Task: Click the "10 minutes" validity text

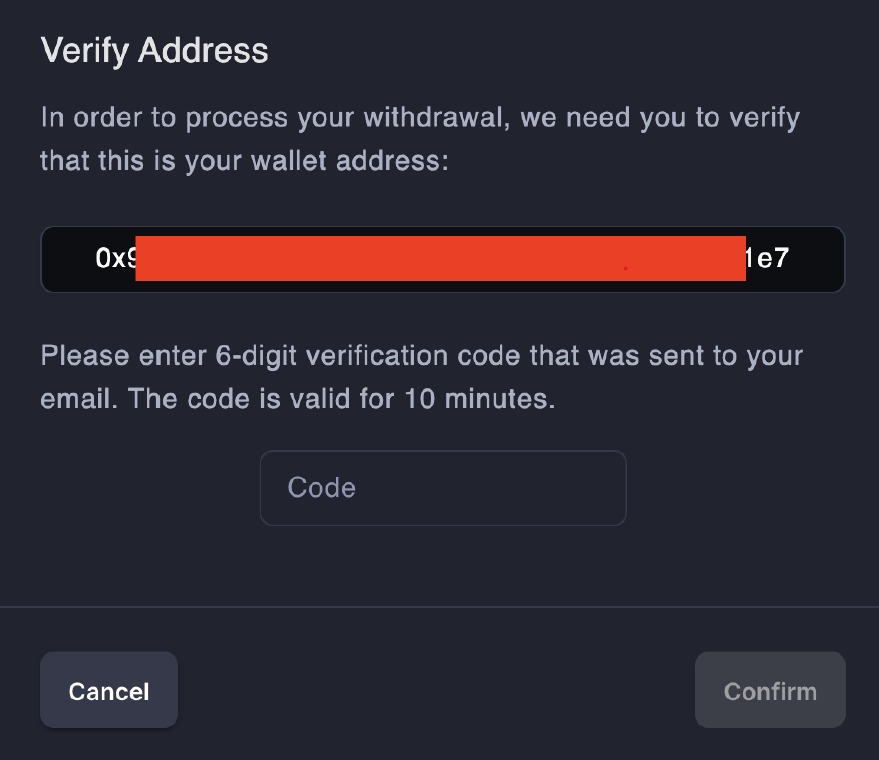Action: point(477,398)
